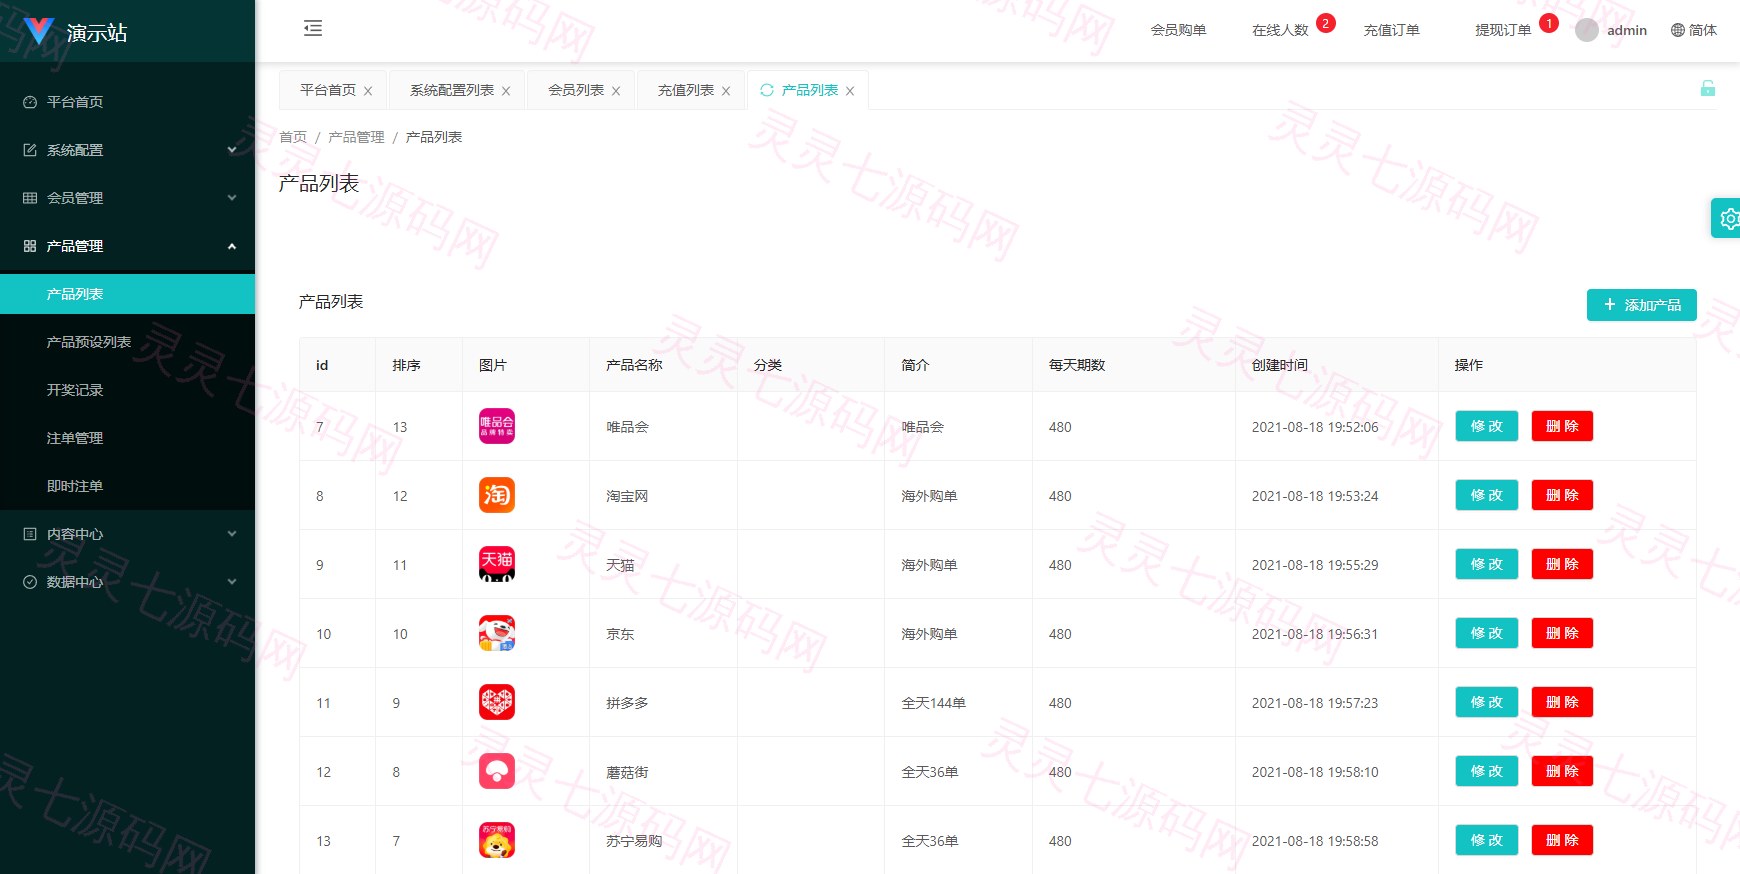The image size is (1740, 874).
Task: Click the globe language icon
Action: pyautogui.click(x=1678, y=30)
